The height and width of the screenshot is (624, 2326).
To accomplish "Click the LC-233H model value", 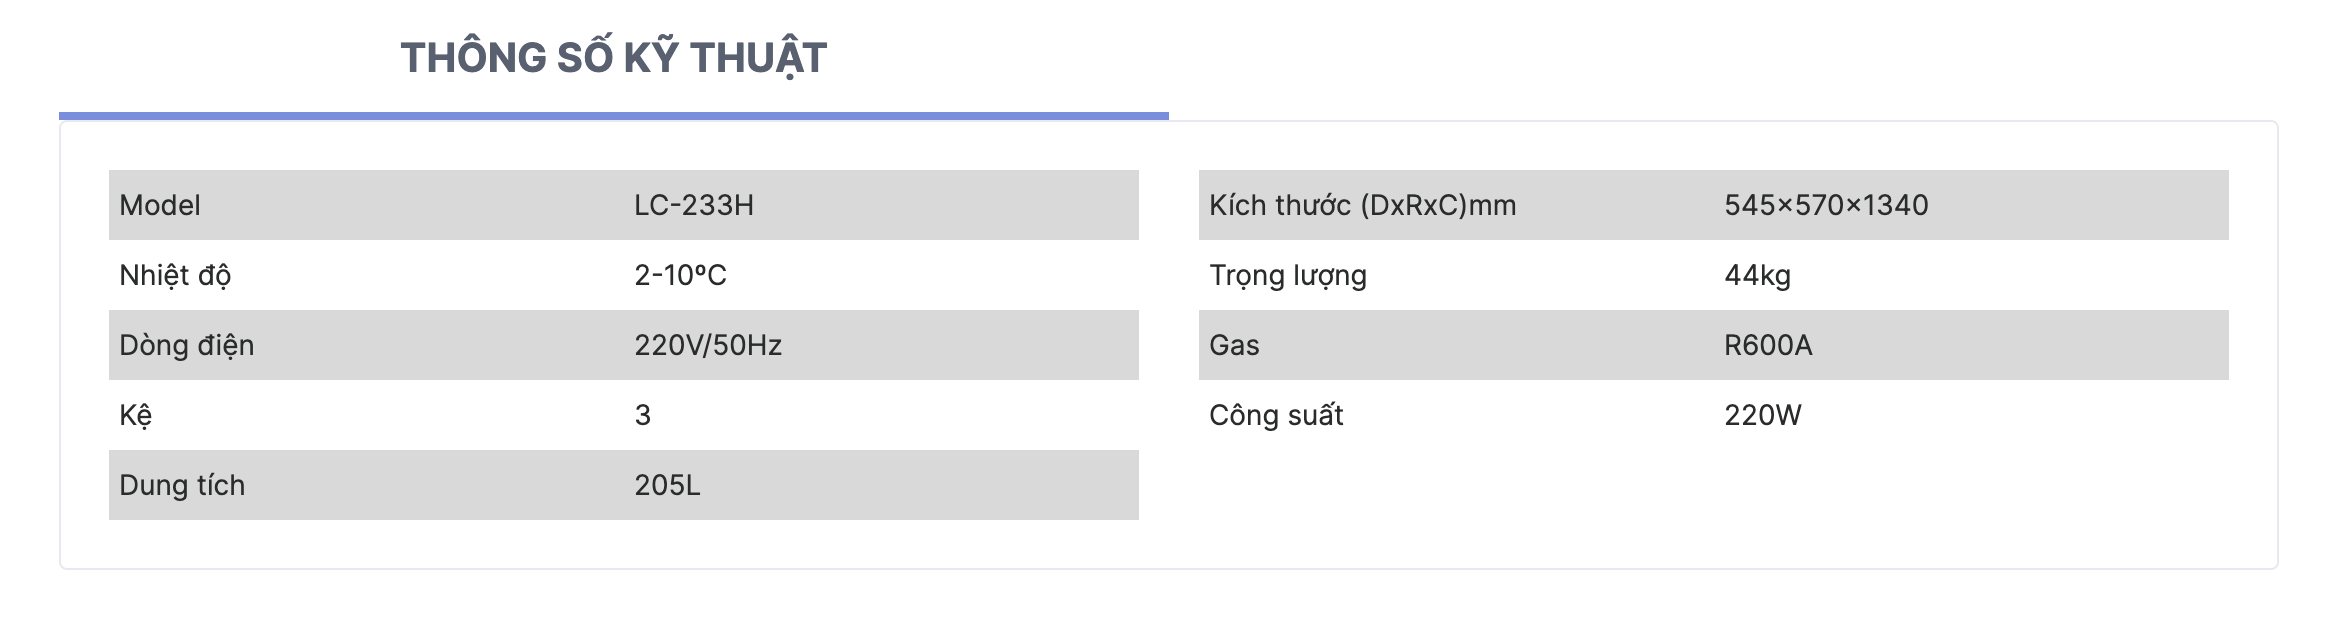I will 694,205.
